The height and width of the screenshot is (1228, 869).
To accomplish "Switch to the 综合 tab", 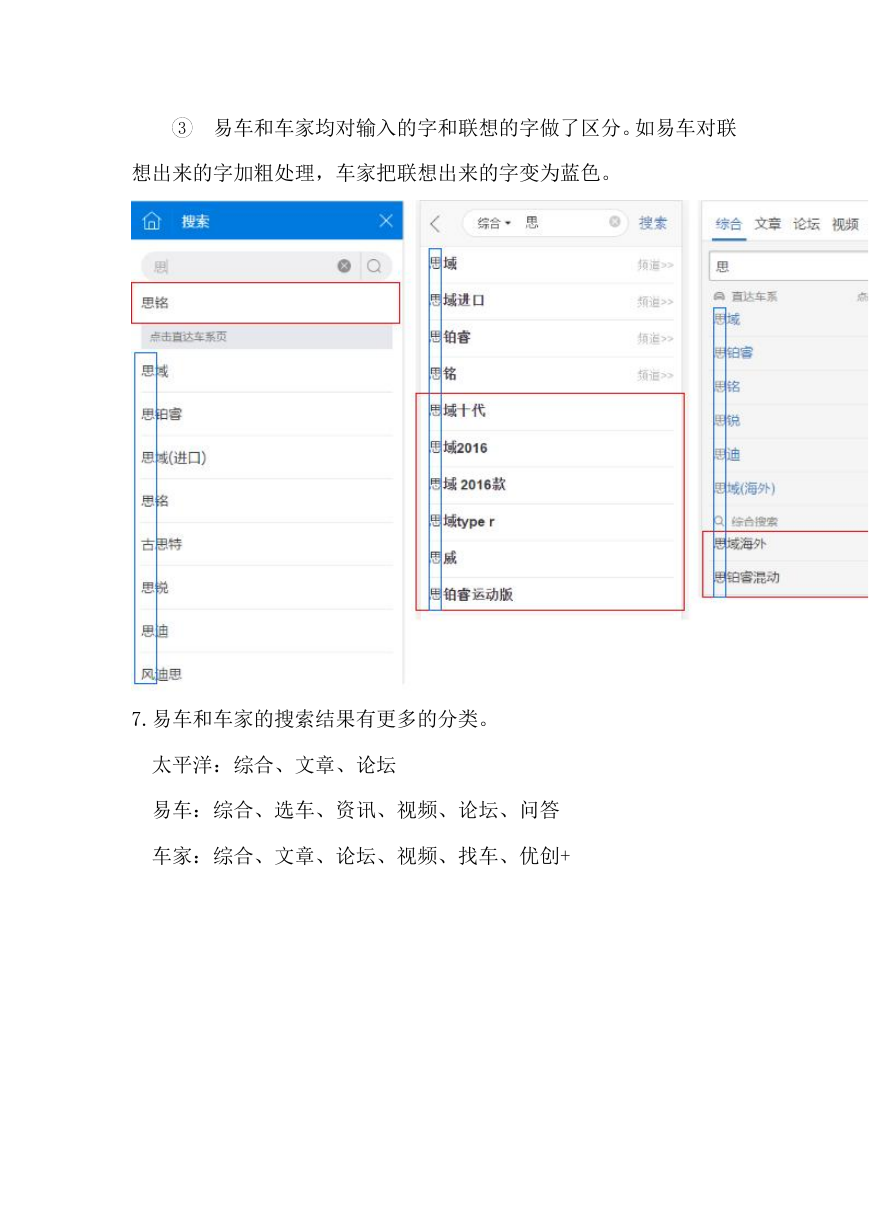I will pyautogui.click(x=729, y=224).
